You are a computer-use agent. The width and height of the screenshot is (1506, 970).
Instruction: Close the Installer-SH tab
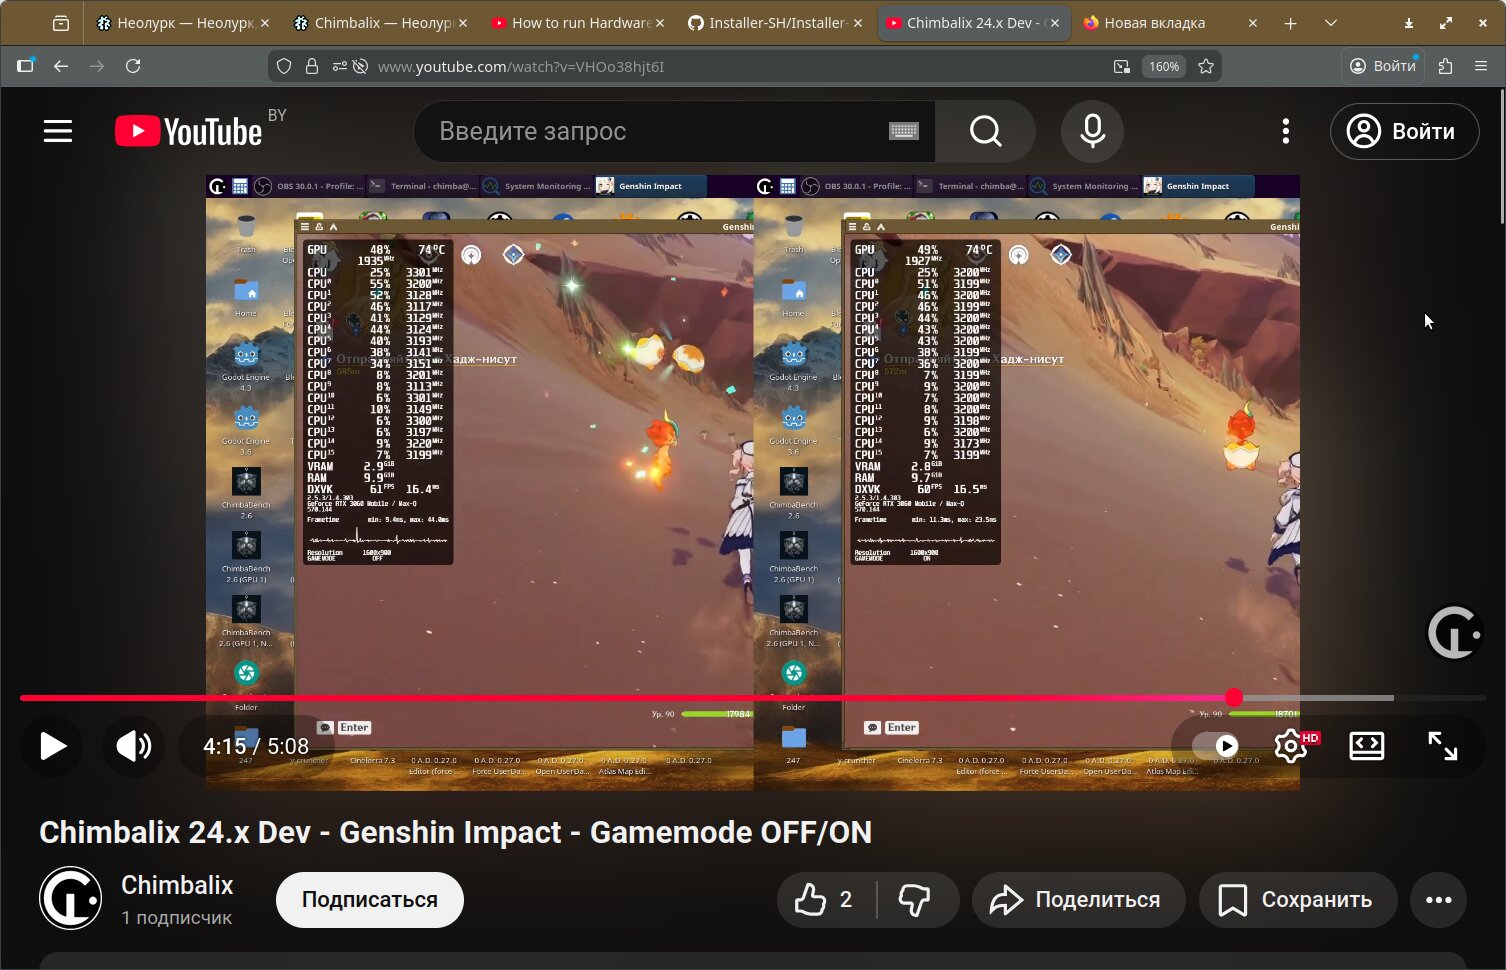(858, 23)
